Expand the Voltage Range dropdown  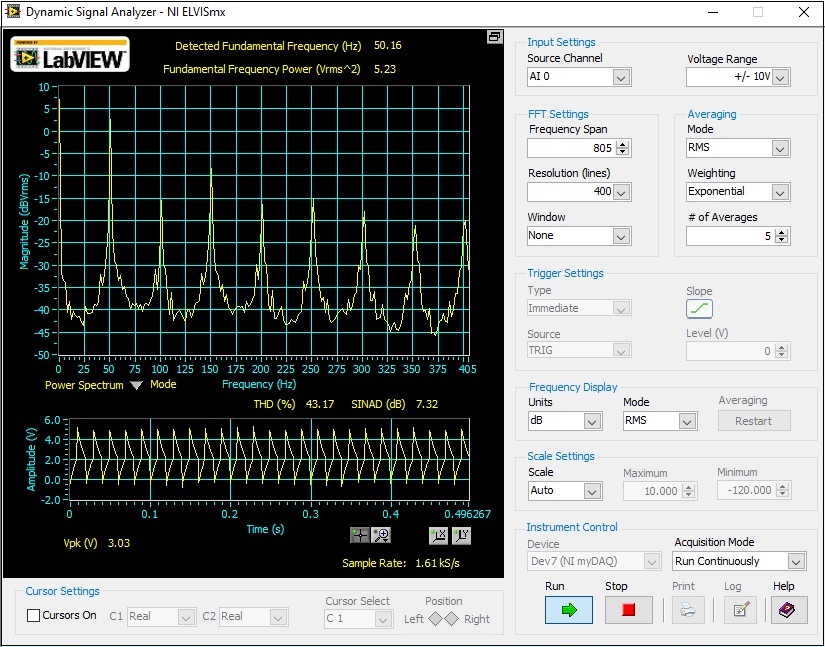pos(780,78)
